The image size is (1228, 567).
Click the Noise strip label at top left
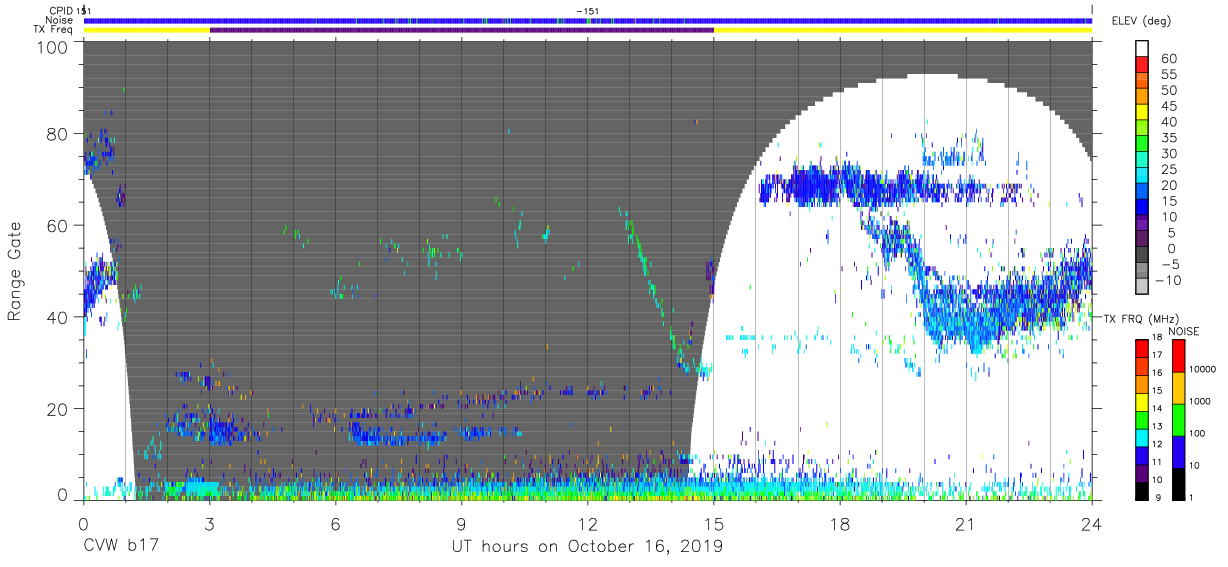point(58,20)
